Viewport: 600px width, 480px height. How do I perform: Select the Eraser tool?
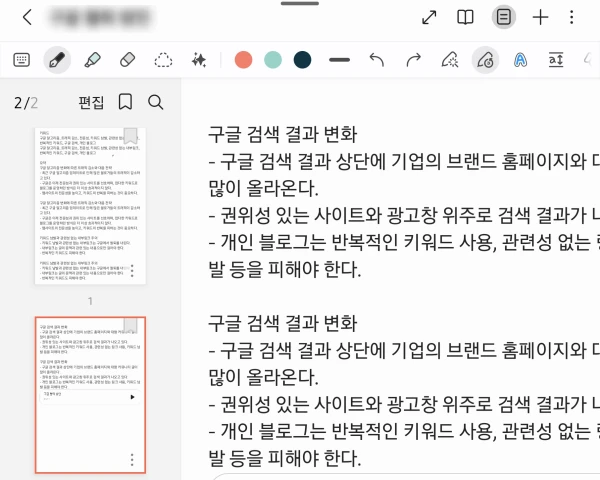127,60
